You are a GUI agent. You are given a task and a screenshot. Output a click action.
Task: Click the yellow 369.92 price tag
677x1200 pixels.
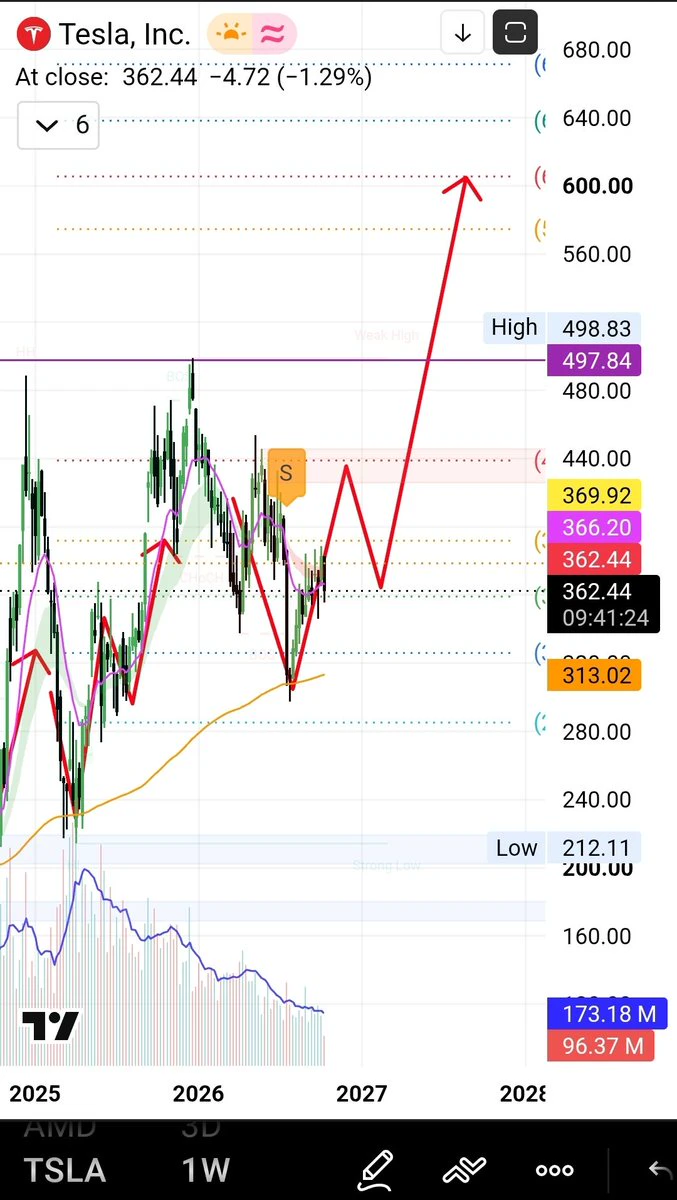tap(594, 495)
